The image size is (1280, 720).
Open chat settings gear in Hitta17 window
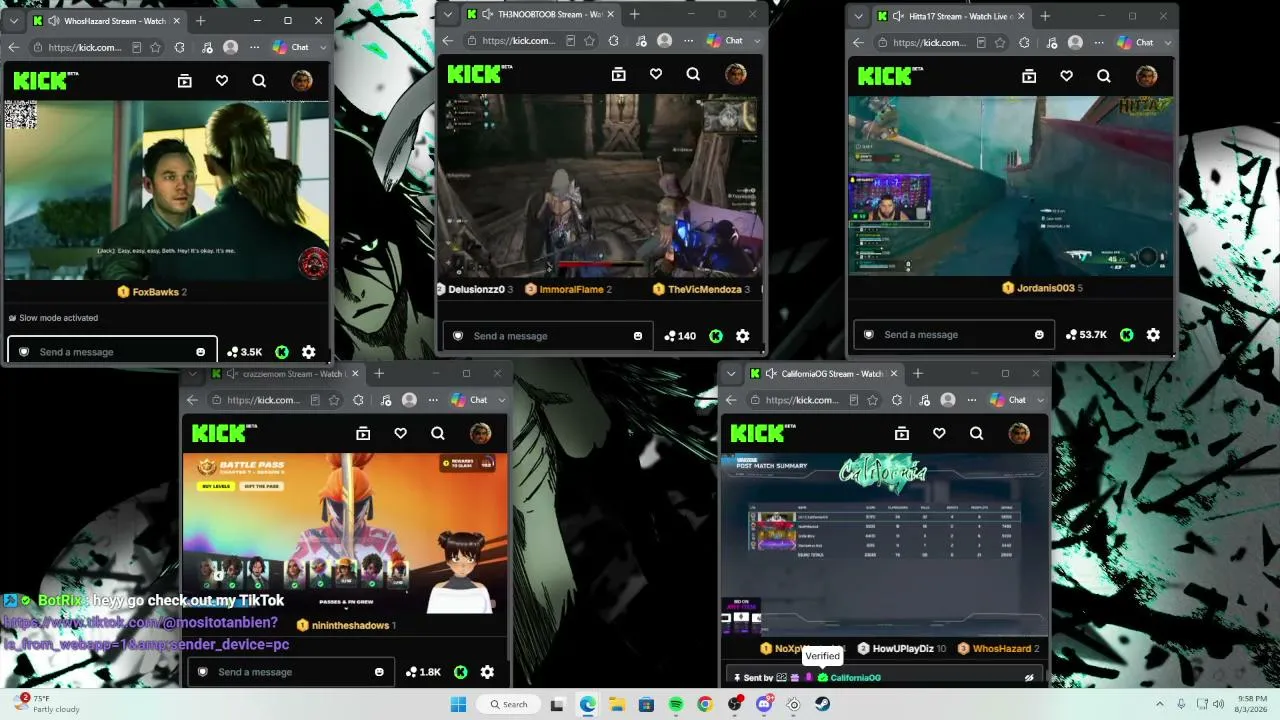1153,335
